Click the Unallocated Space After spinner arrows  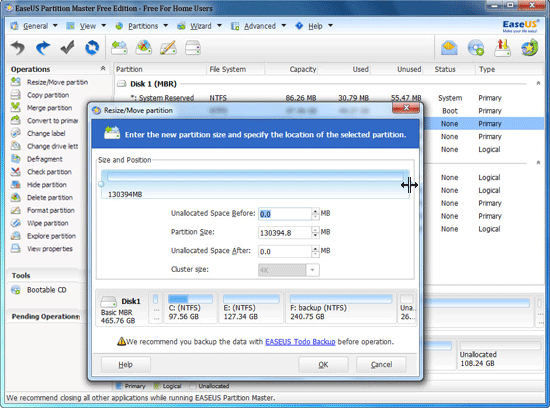point(315,251)
